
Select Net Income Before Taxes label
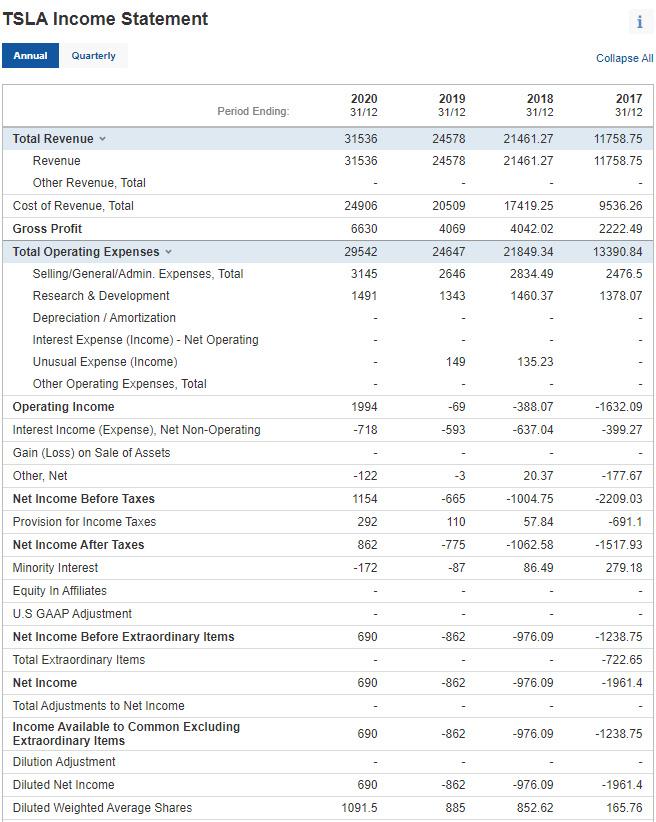click(83, 500)
